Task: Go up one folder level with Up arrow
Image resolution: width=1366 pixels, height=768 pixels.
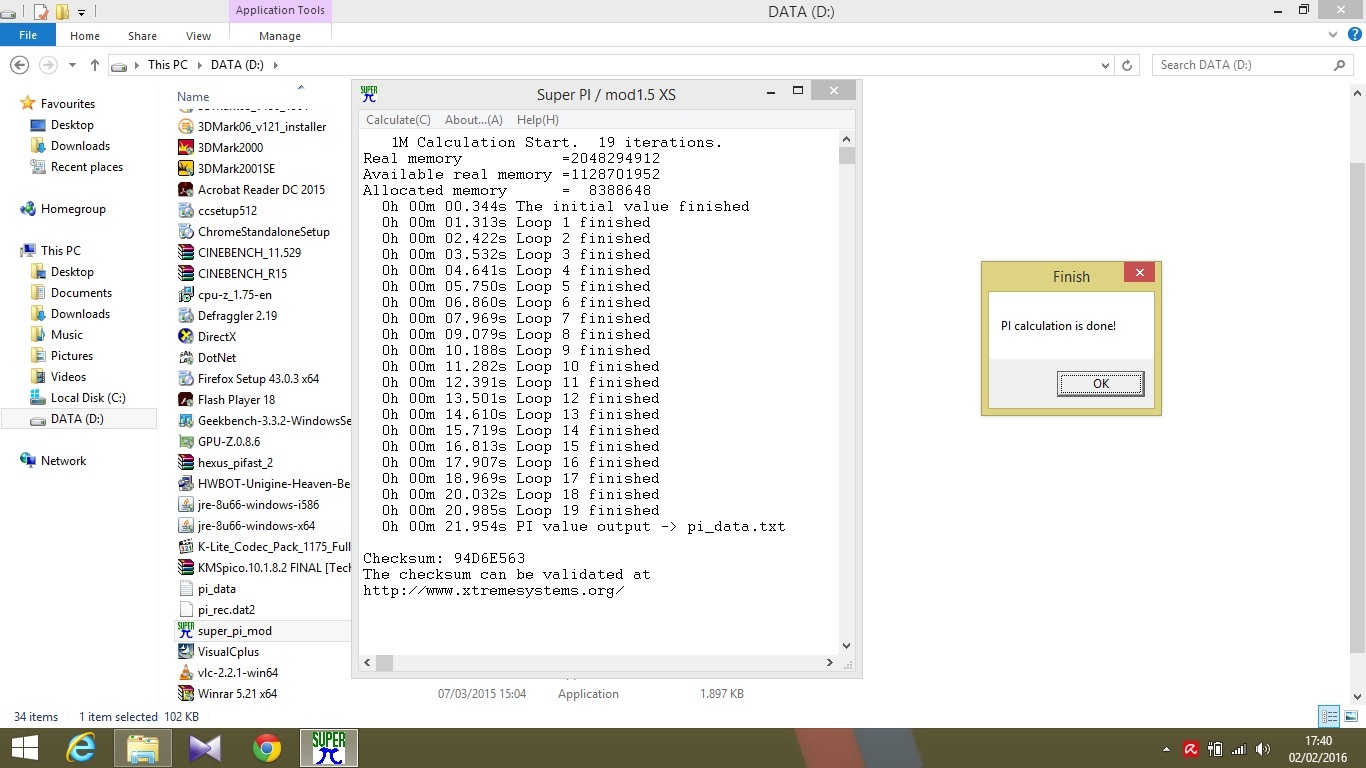Action: coord(95,65)
